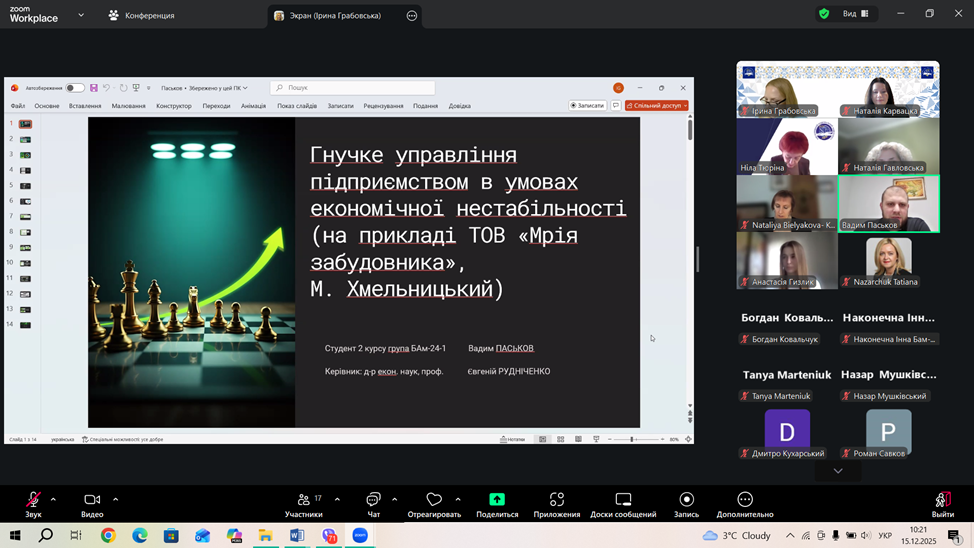Screen dimensions: 974x548
Task: Click the PowerPoint zoom slider
Action: click(x=632, y=439)
